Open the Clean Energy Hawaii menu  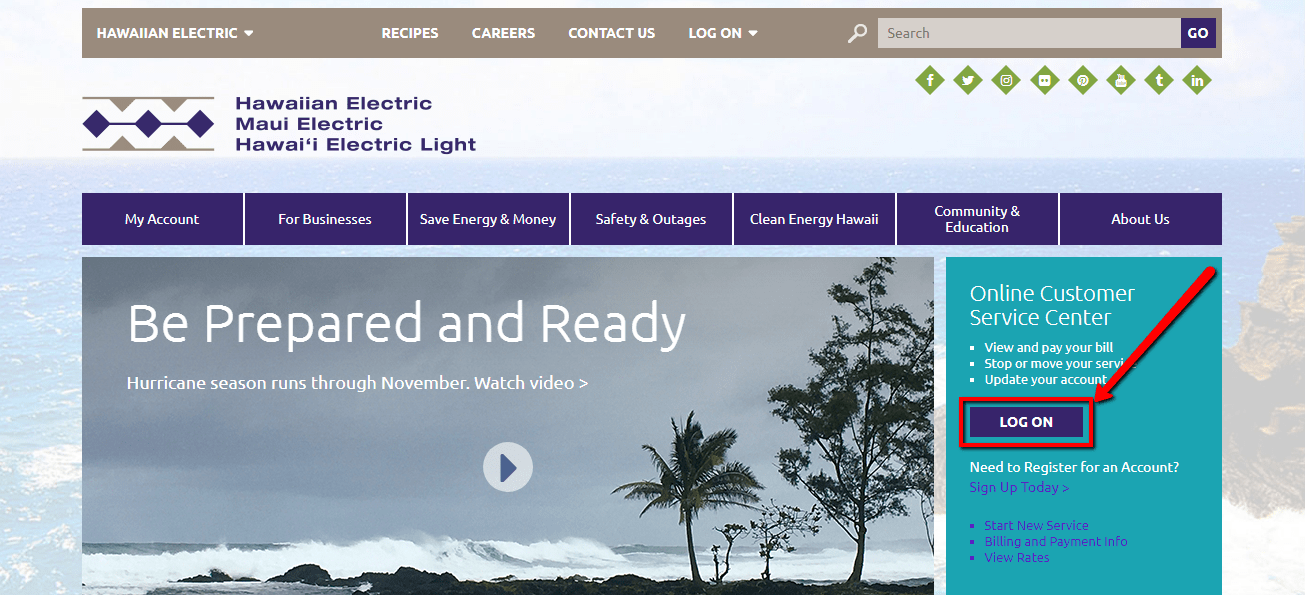(x=814, y=219)
